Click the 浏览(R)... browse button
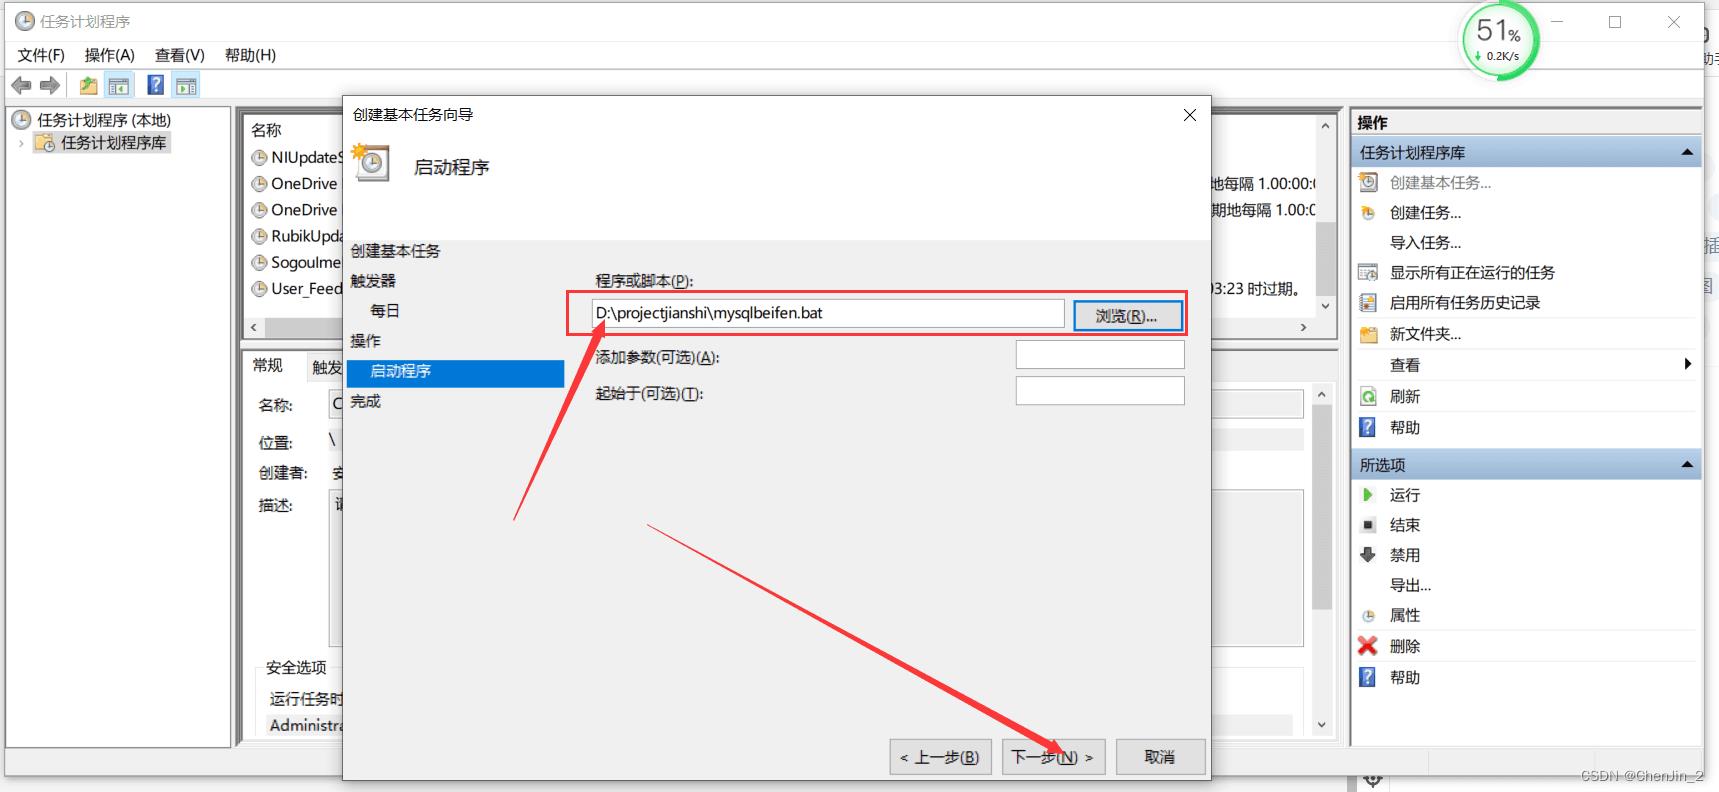The height and width of the screenshot is (792, 1719). (1127, 315)
